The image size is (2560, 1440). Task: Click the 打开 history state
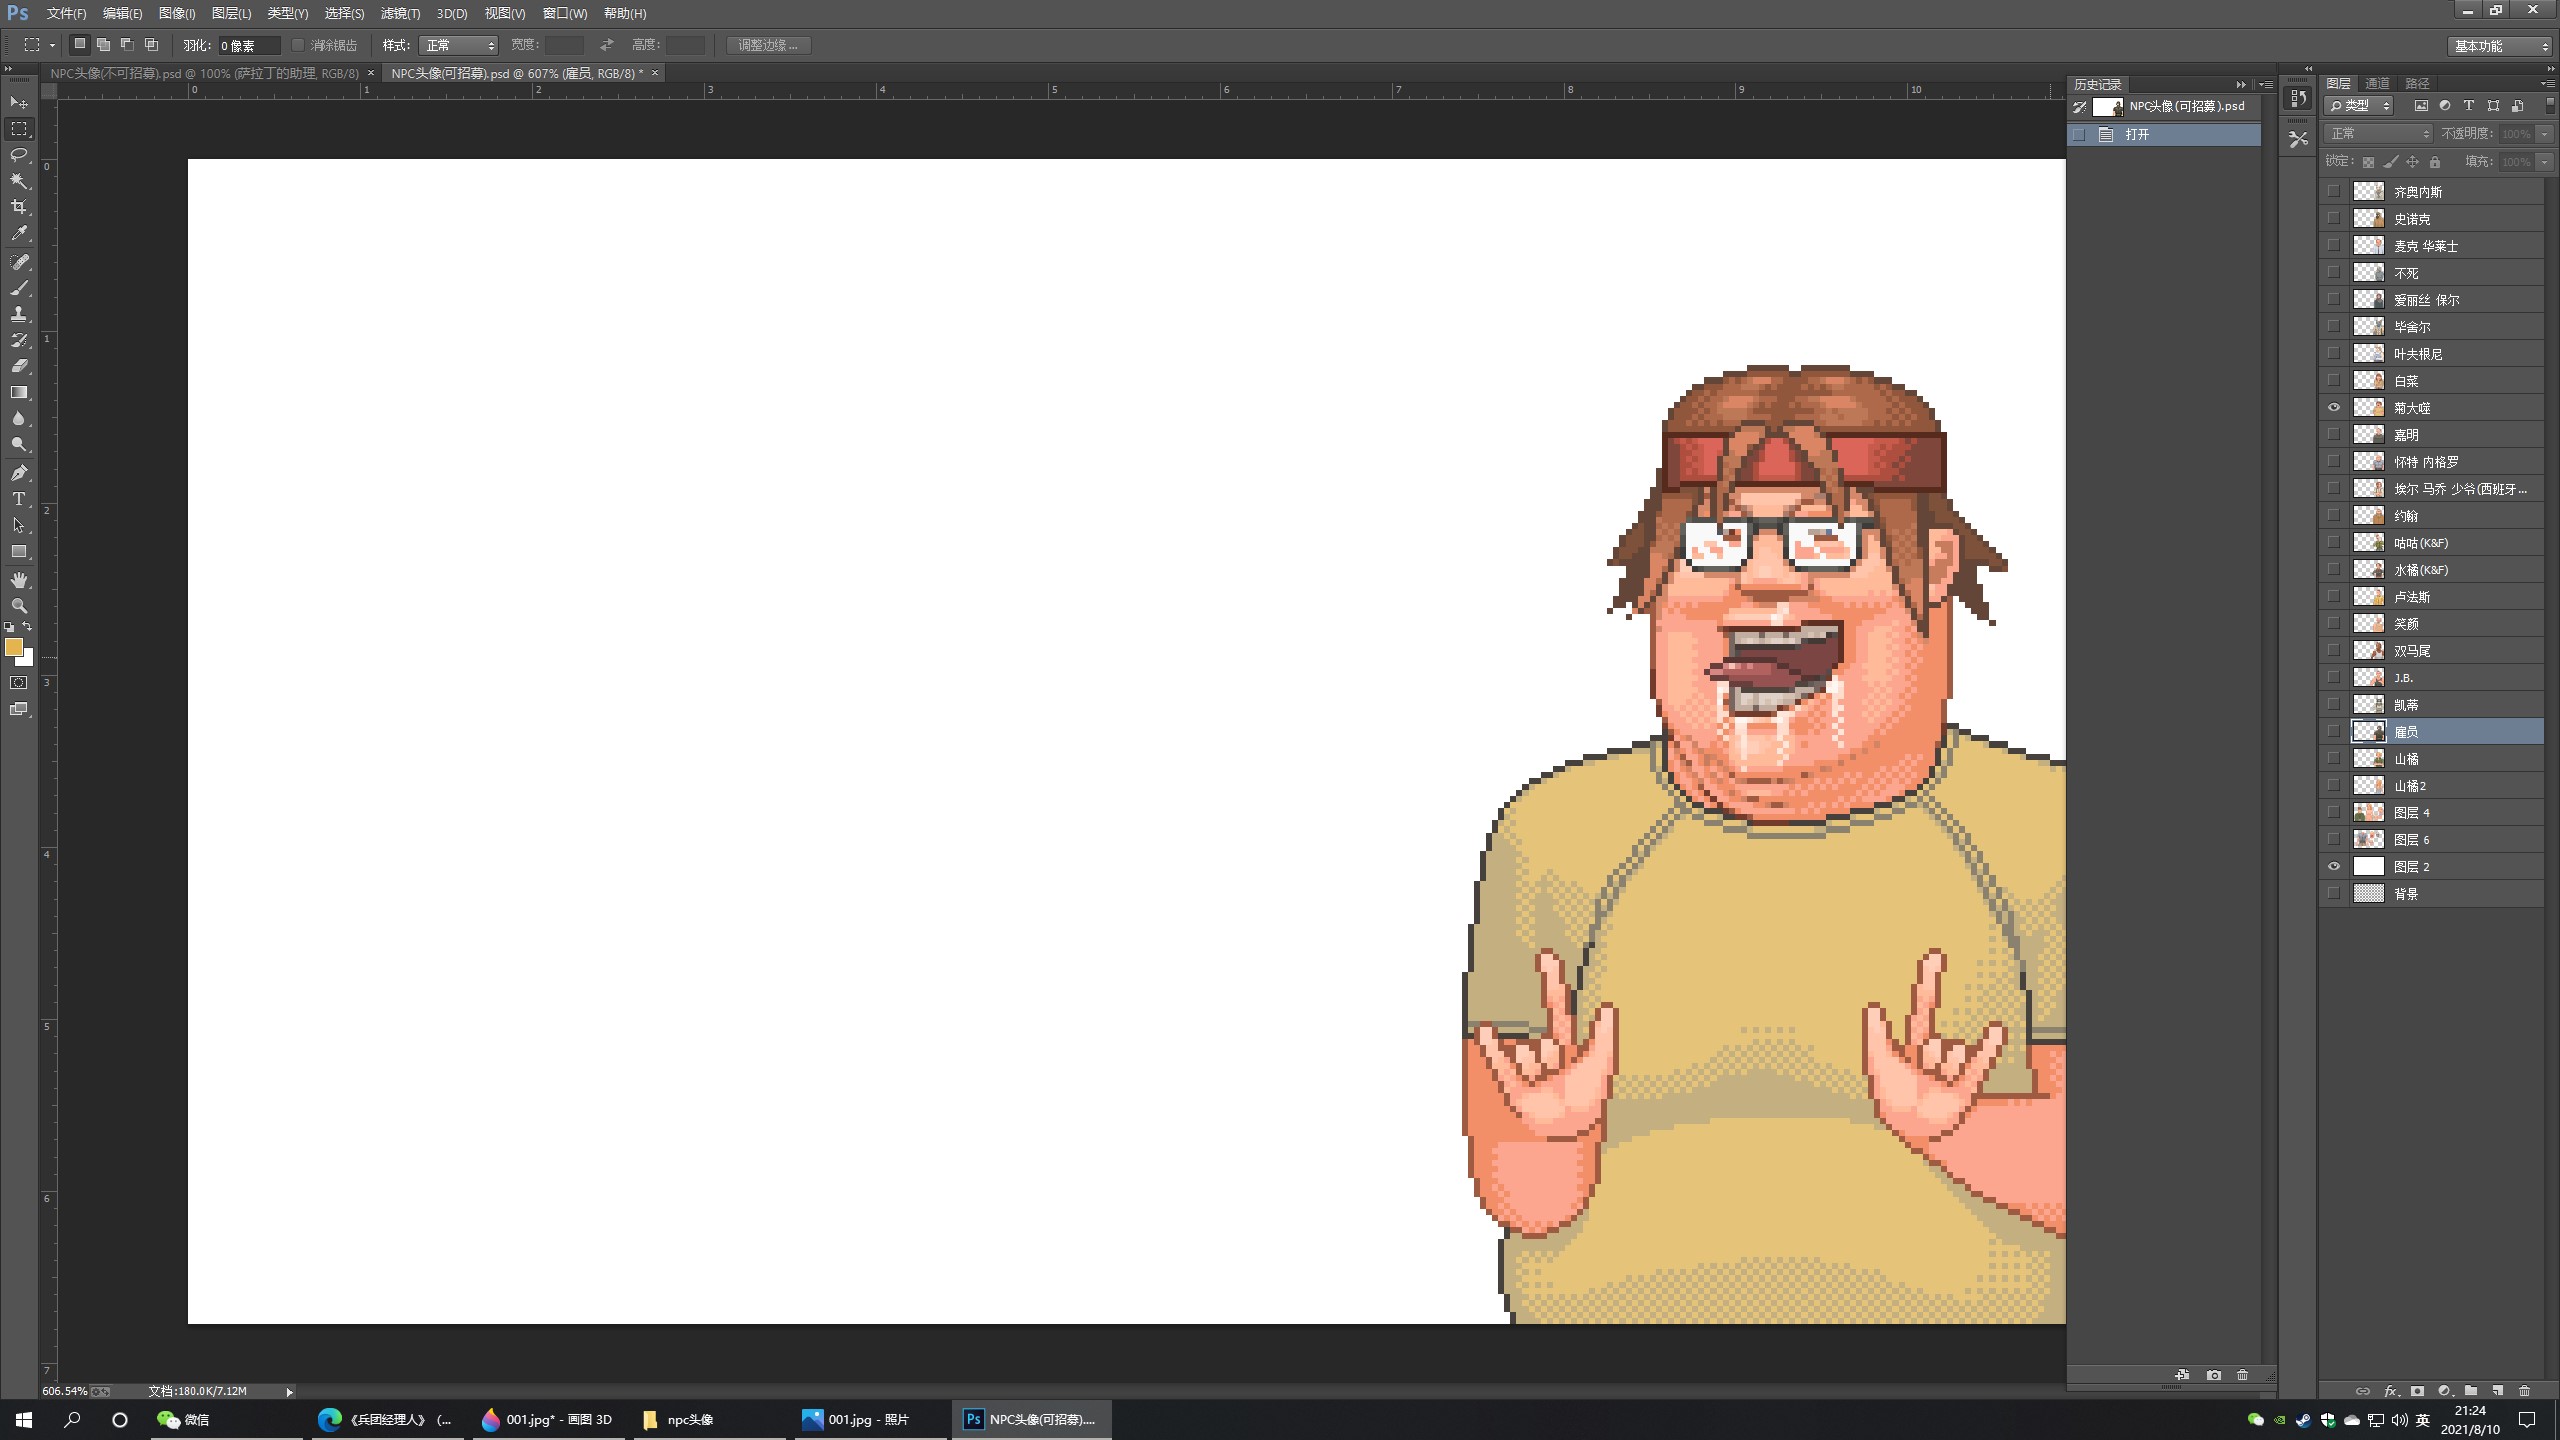(2164, 134)
